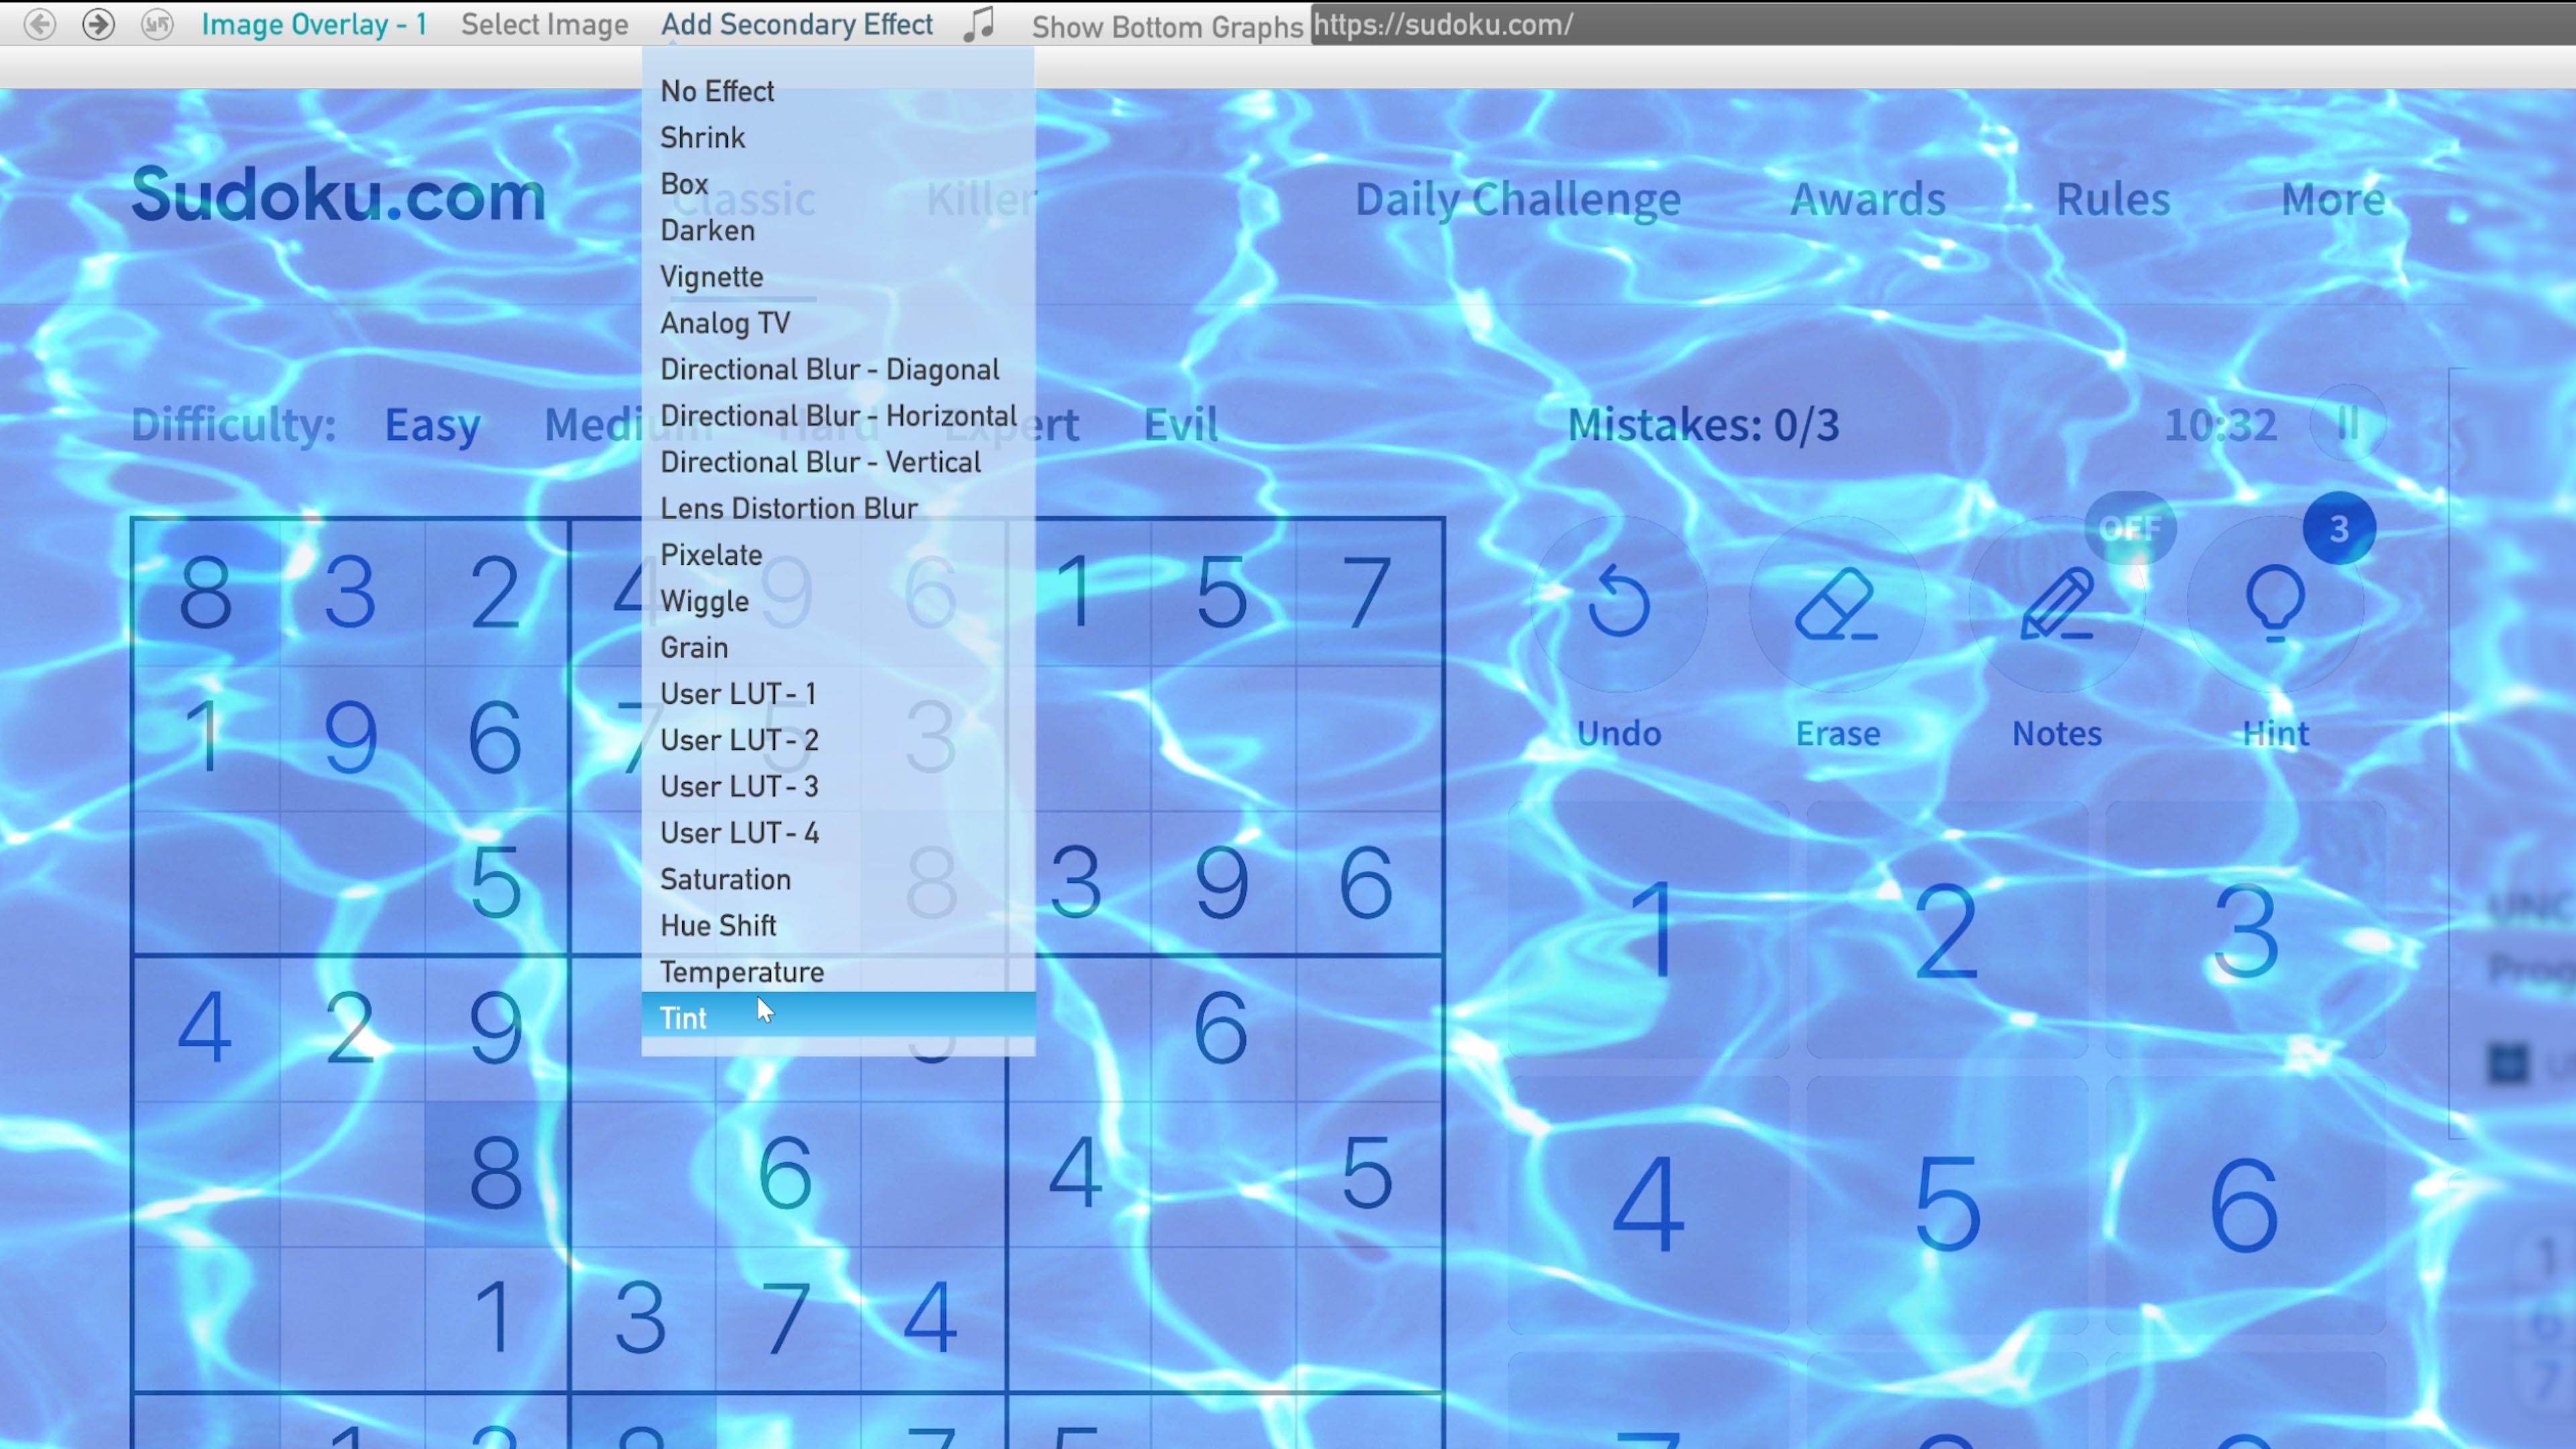2576x1449 pixels.
Task: Select Easy difficulty level
Action: (x=432, y=424)
